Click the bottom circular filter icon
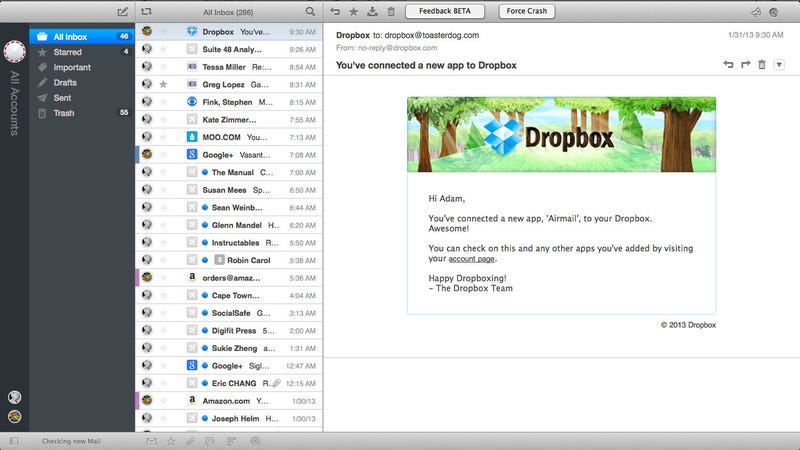Image resolution: width=800 pixels, height=450 pixels. coord(255,441)
